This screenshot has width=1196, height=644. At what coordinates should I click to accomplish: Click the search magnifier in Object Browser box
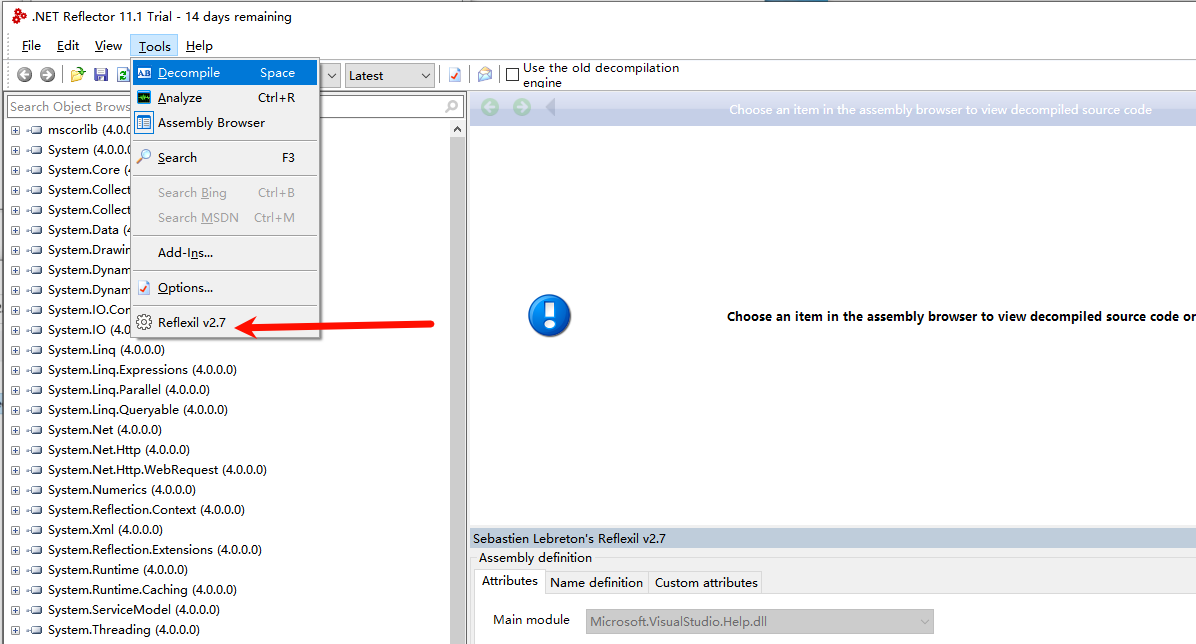coord(452,107)
